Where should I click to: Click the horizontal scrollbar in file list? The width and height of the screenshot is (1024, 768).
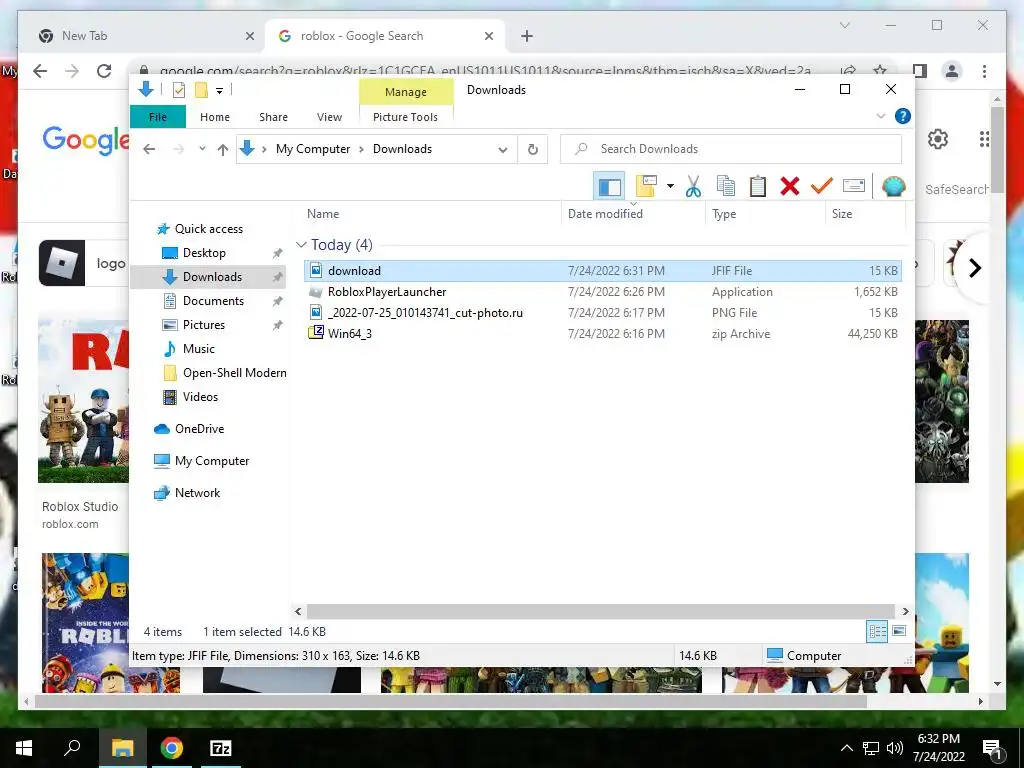600,611
